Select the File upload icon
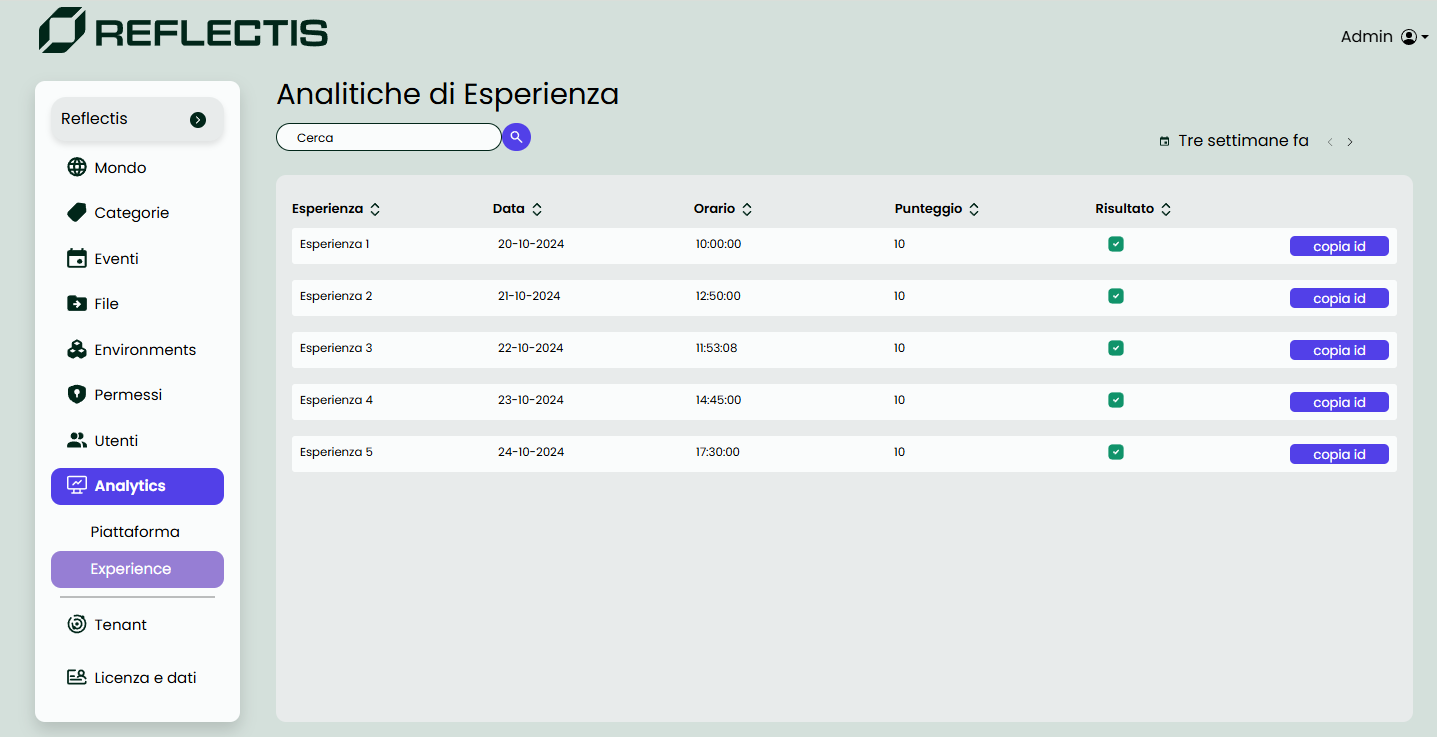This screenshot has height=737, width=1437. click(x=76, y=303)
